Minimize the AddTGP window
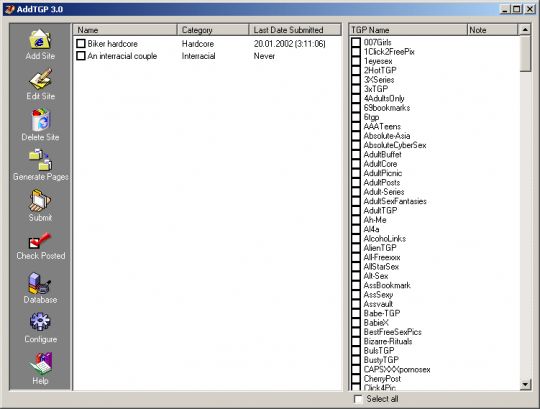This screenshot has height=409, width=540. click(505, 9)
